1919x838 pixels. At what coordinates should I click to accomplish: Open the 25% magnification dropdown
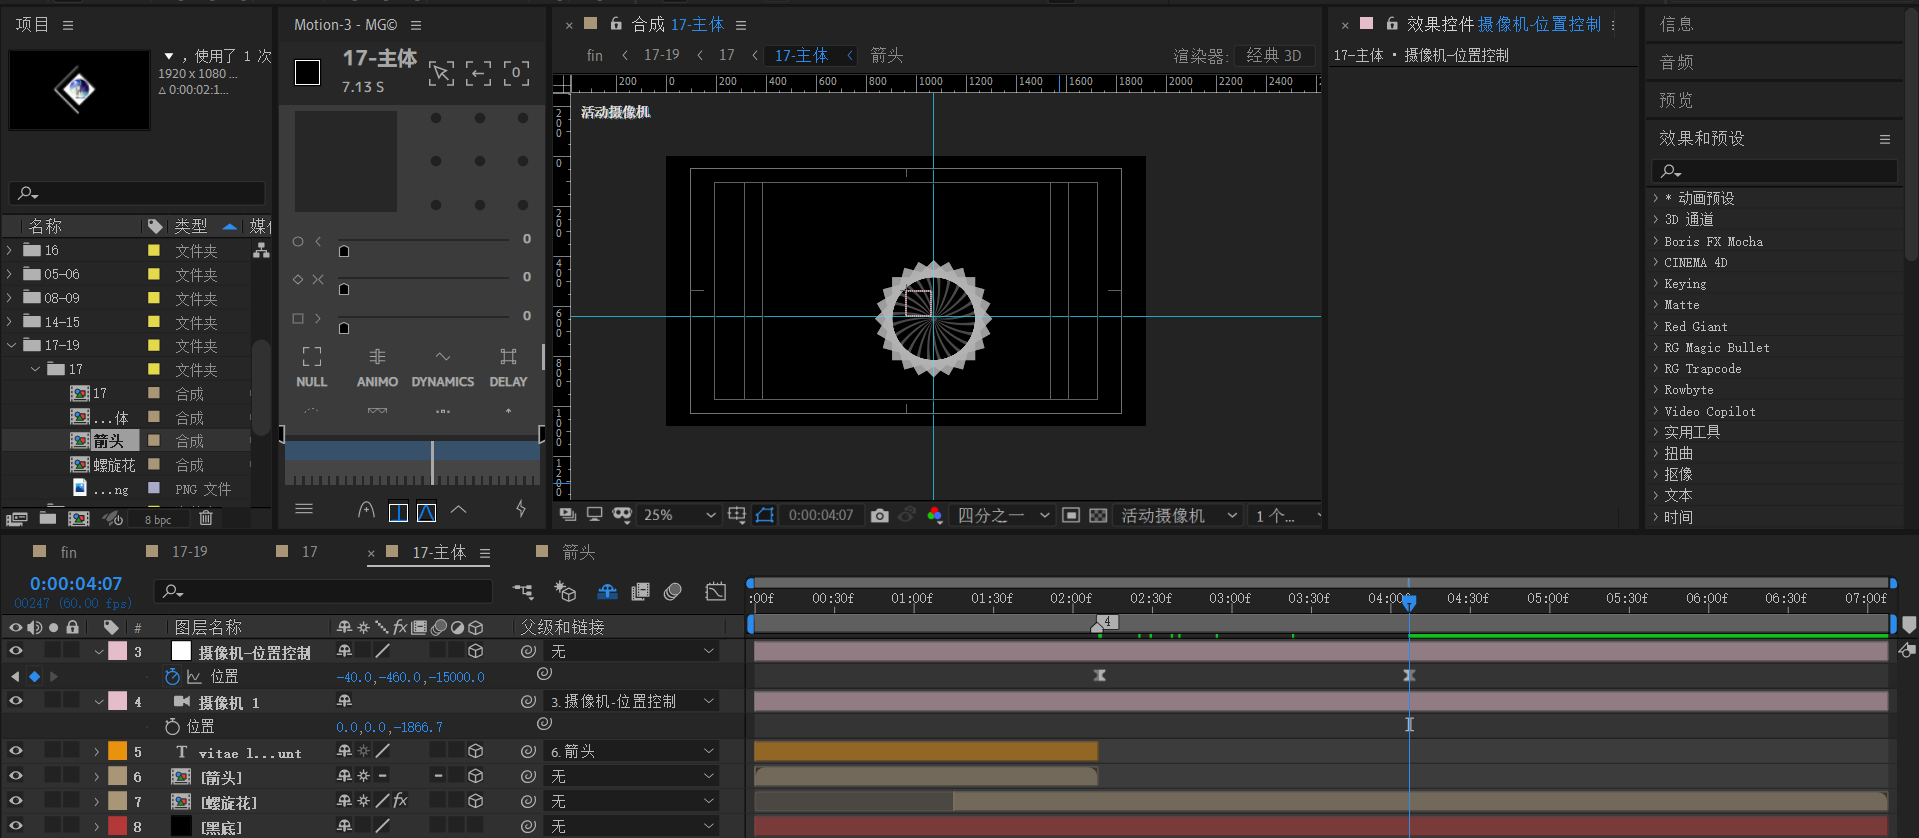[679, 515]
